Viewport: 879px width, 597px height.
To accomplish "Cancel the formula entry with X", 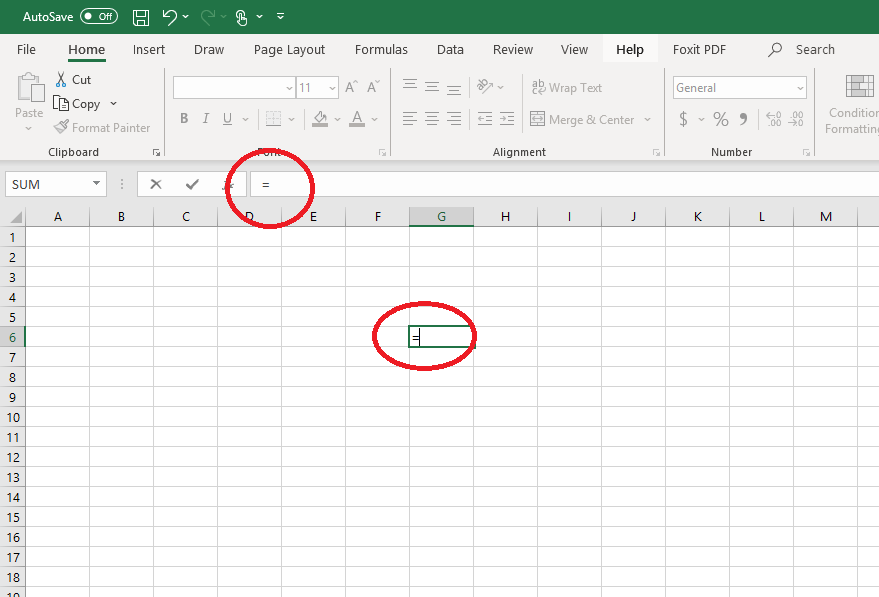I will click(156, 184).
